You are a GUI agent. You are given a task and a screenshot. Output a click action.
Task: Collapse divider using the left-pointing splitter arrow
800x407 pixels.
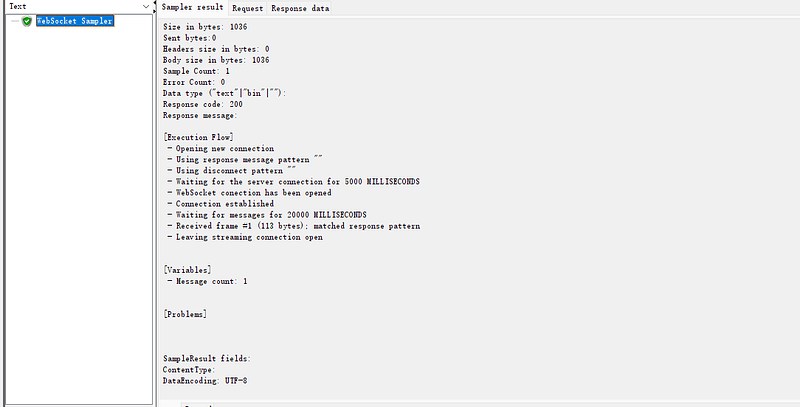point(155,5)
